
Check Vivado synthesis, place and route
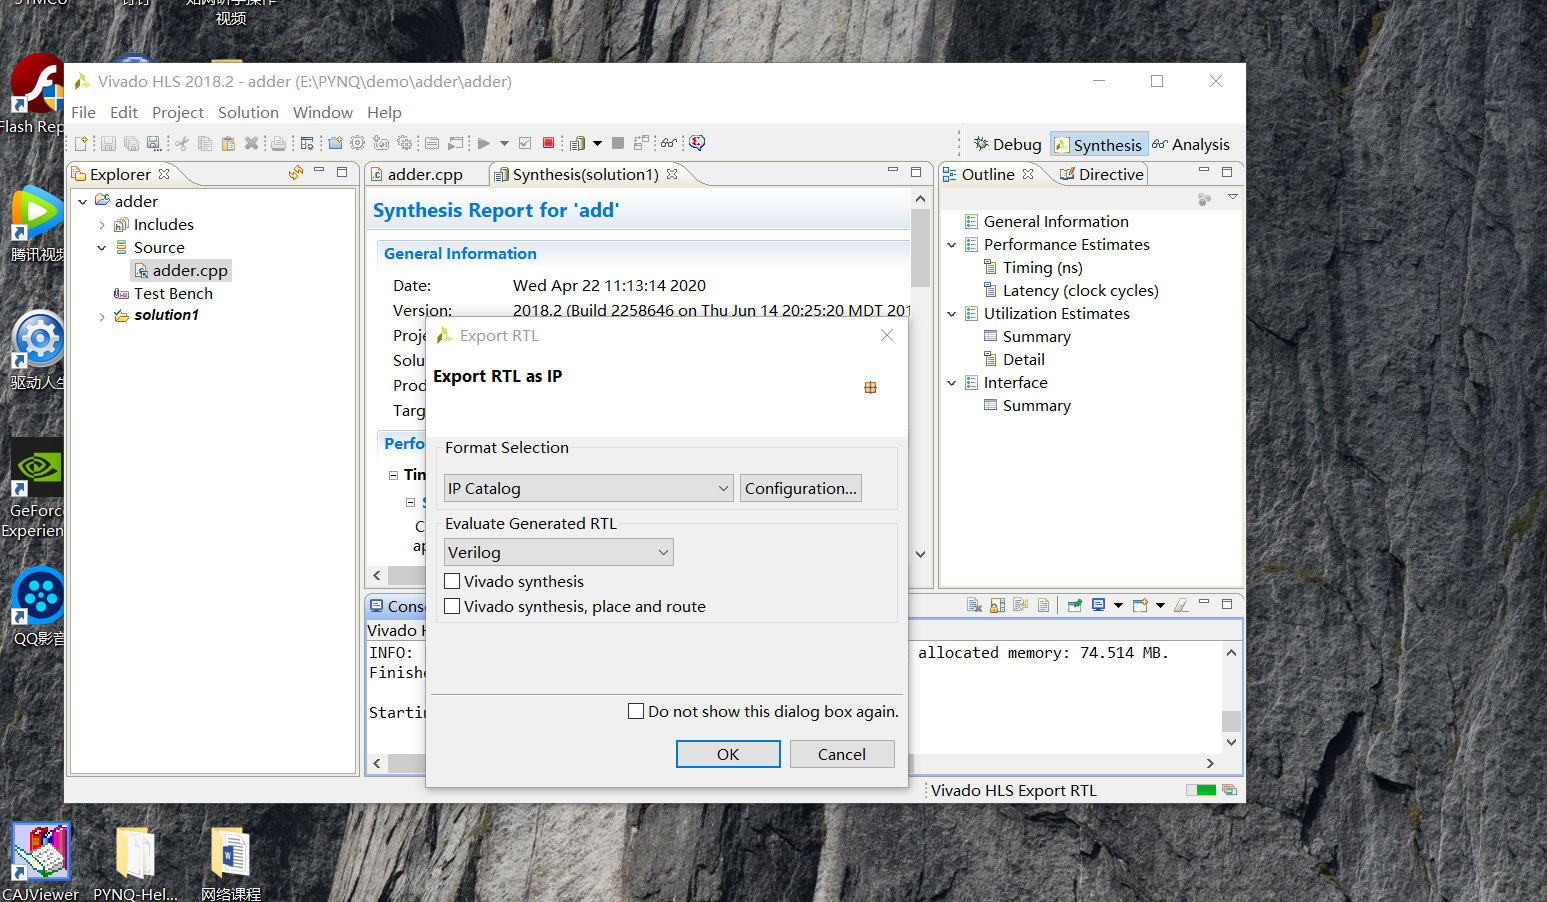pos(452,606)
